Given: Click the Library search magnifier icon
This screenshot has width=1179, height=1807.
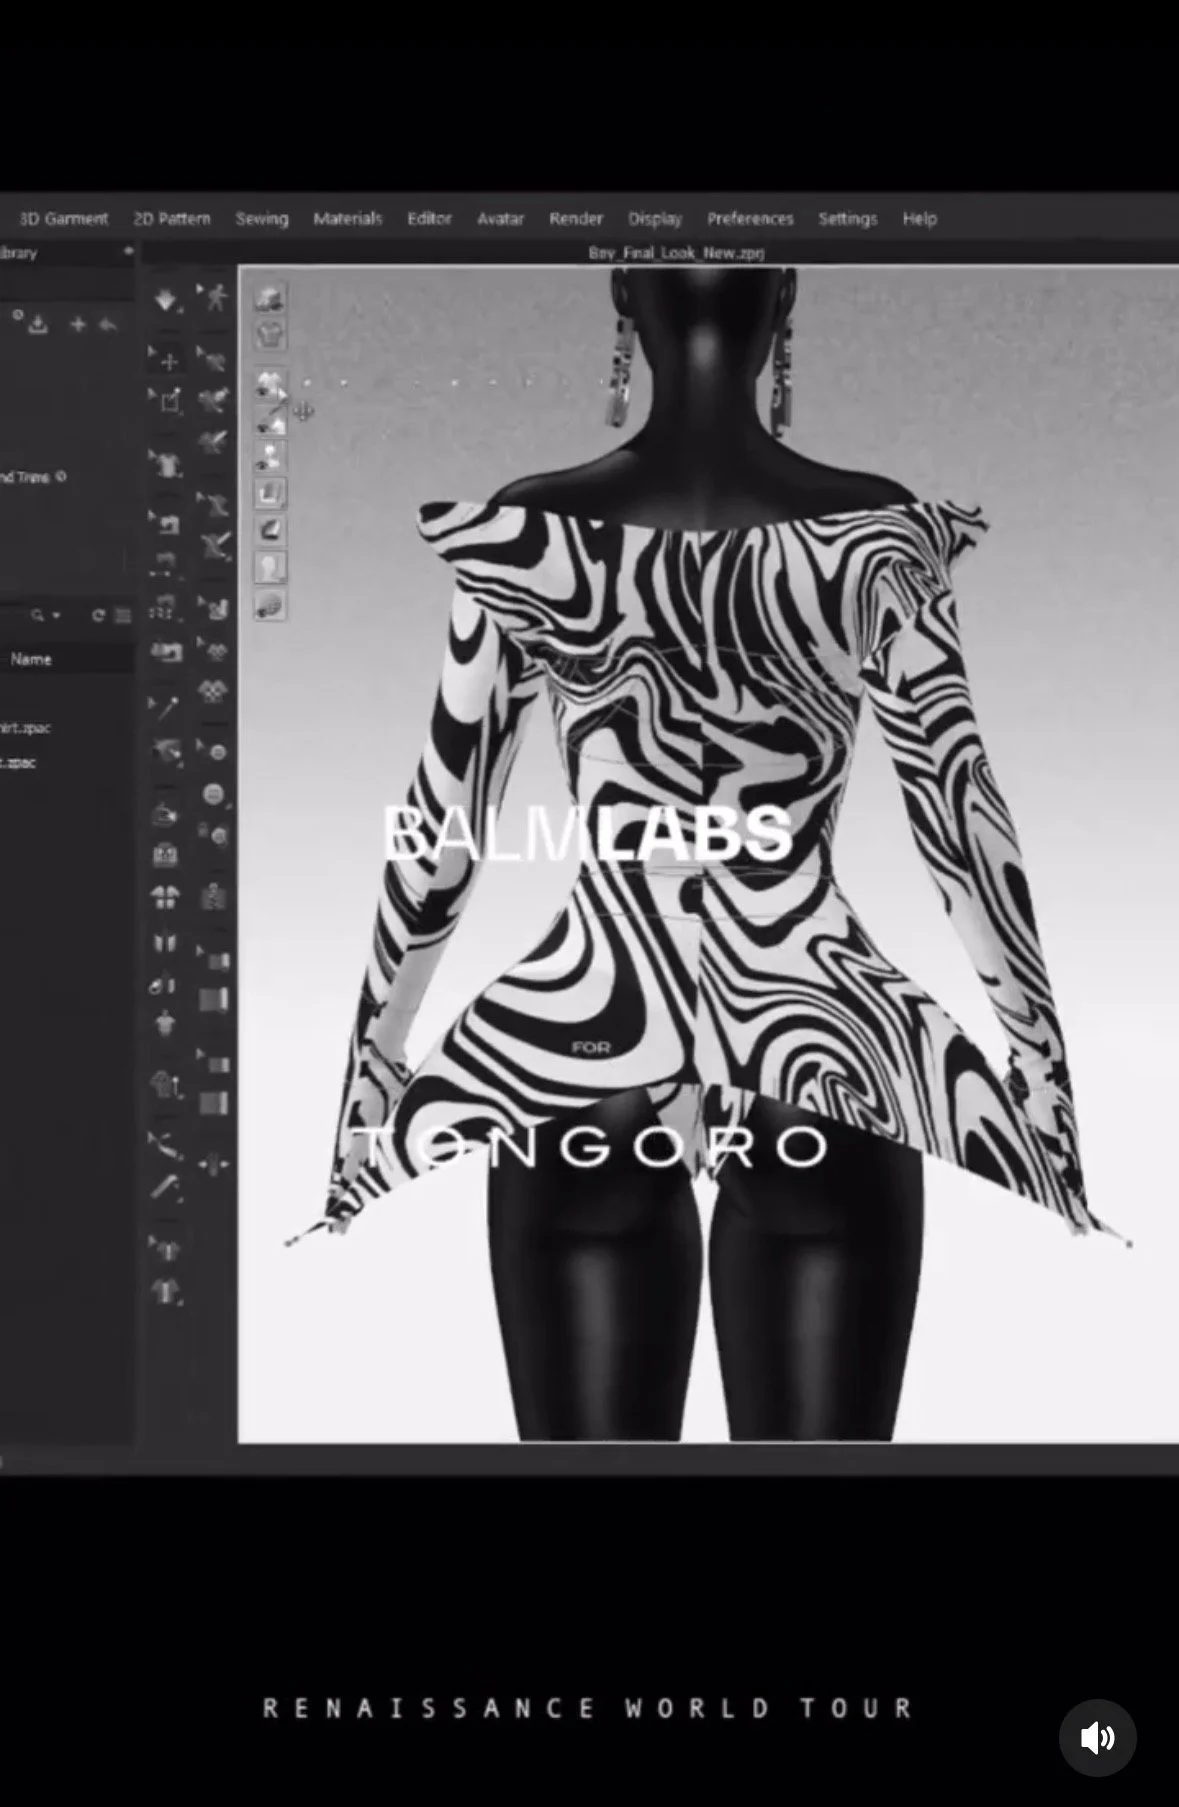Looking at the screenshot, I should (38, 615).
